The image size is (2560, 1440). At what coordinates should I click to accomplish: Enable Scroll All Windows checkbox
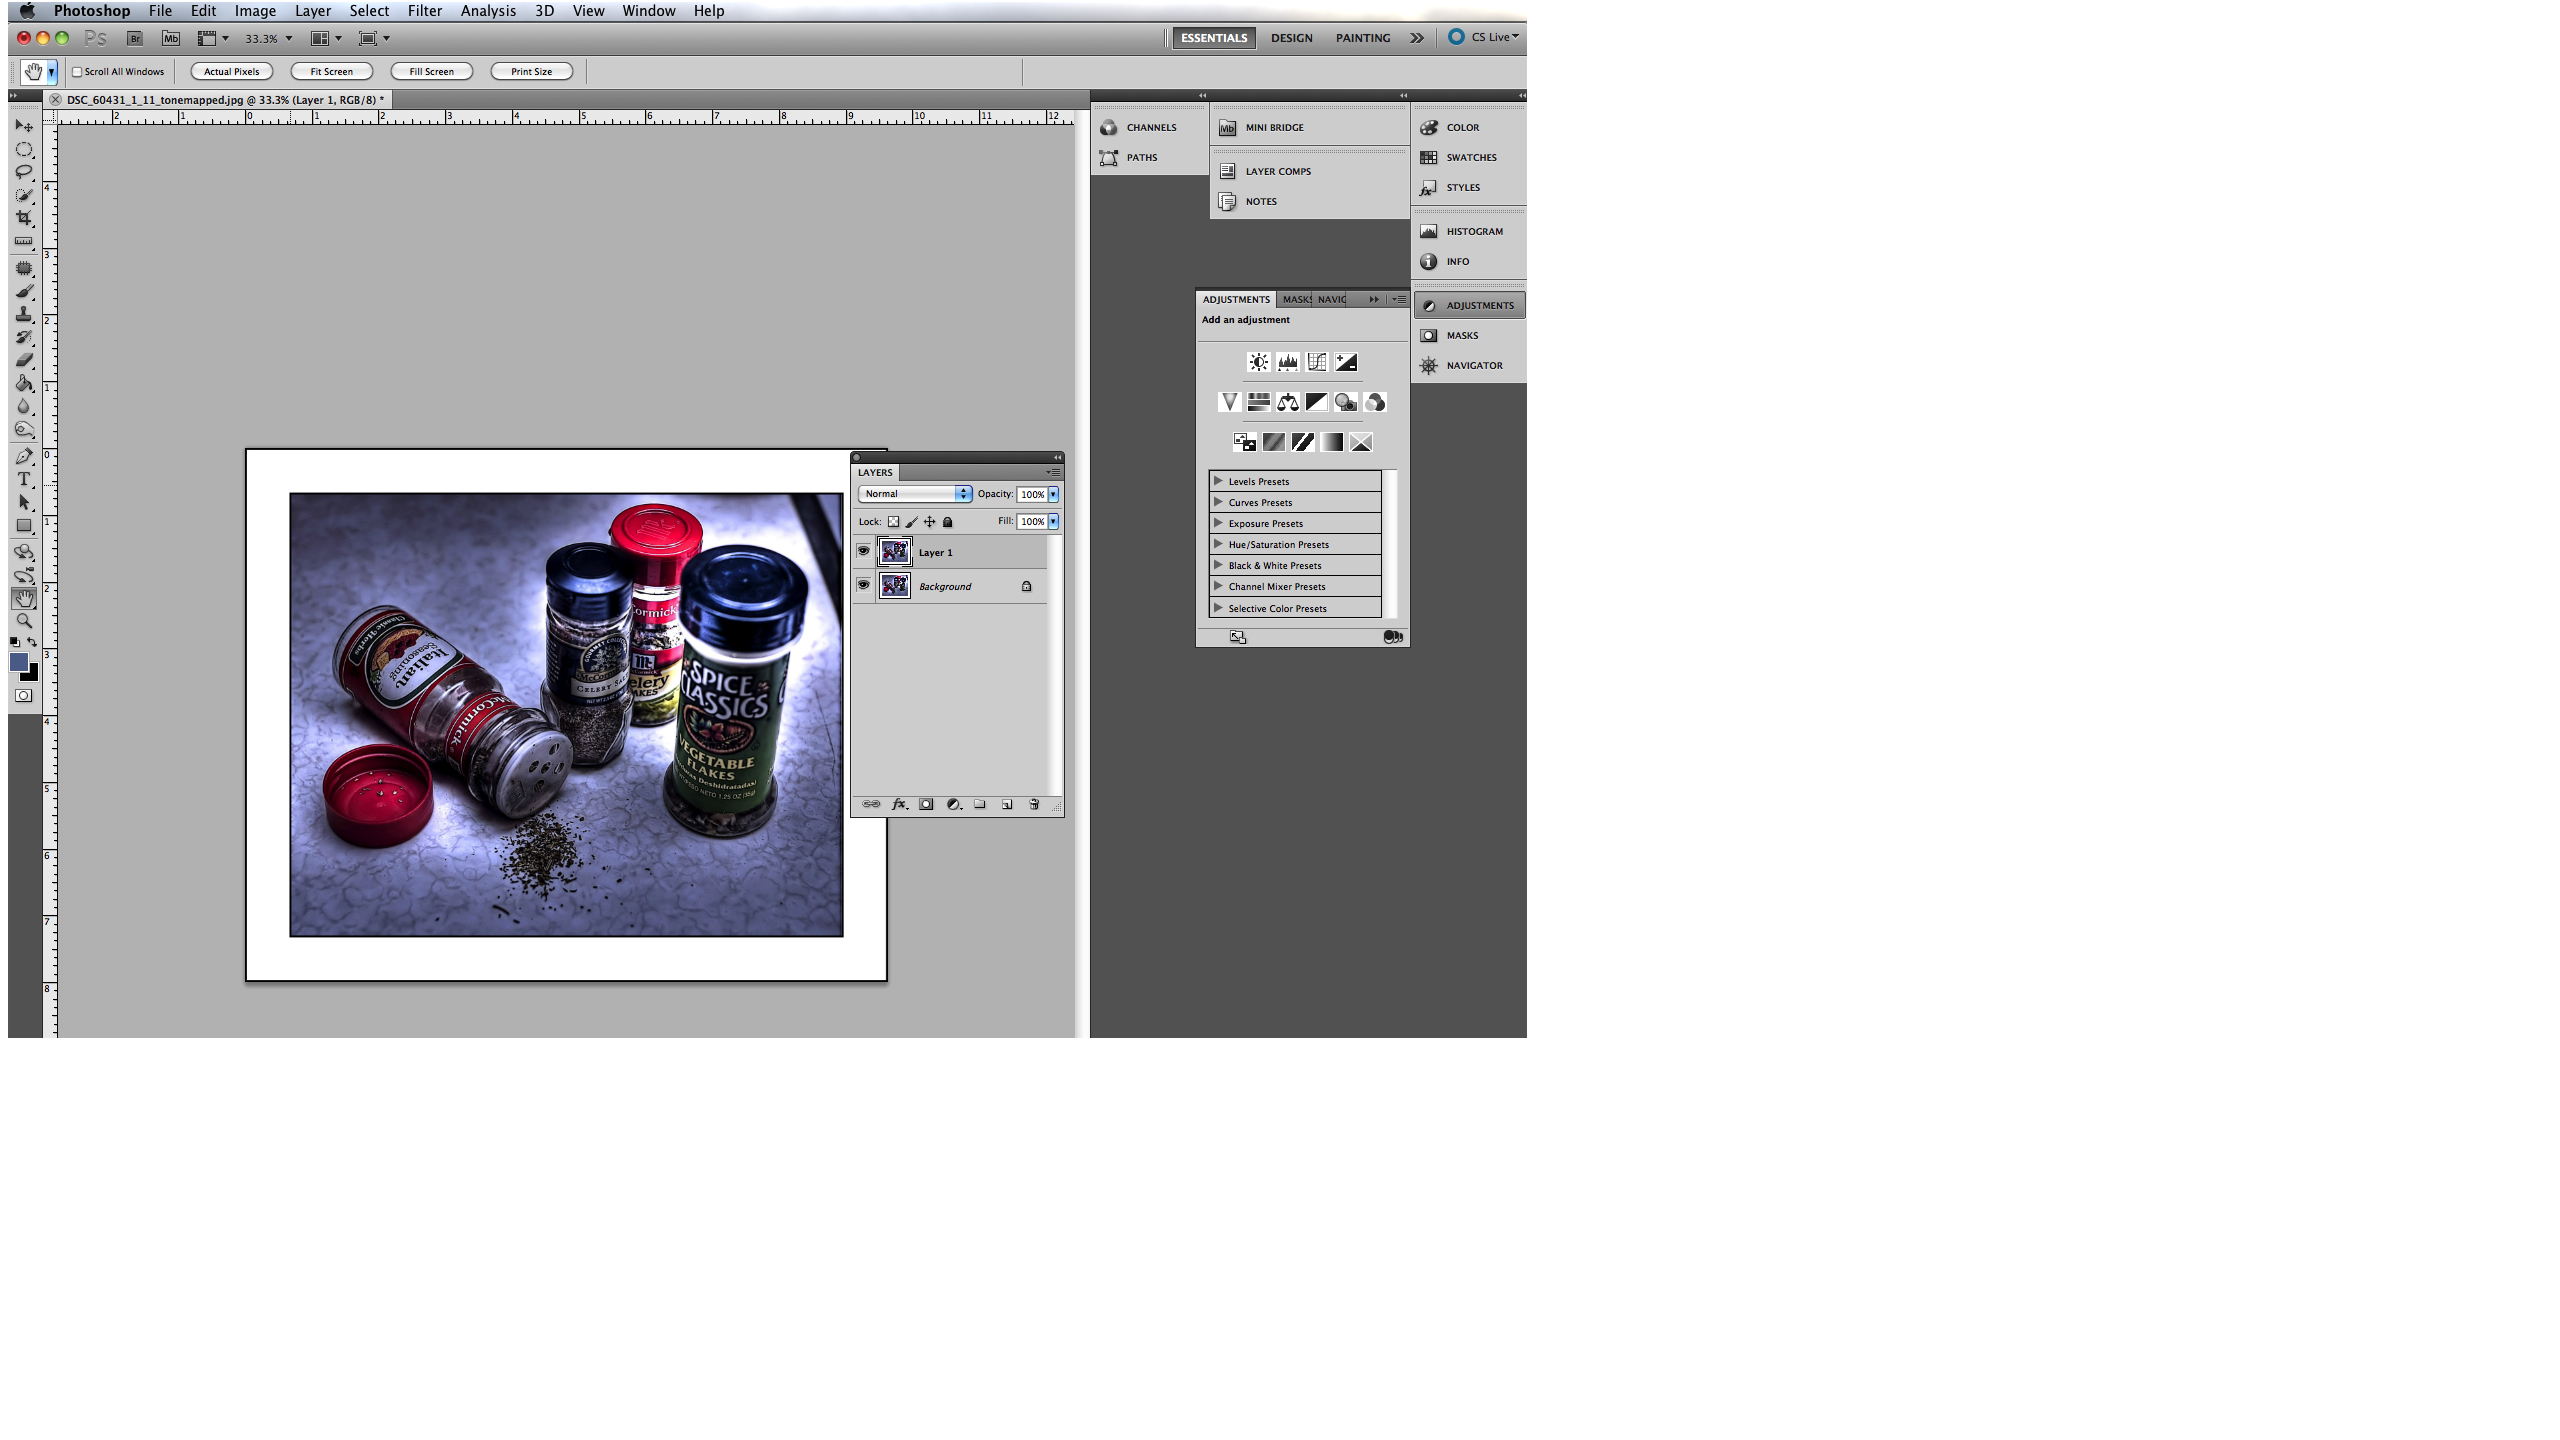pyautogui.click(x=77, y=72)
